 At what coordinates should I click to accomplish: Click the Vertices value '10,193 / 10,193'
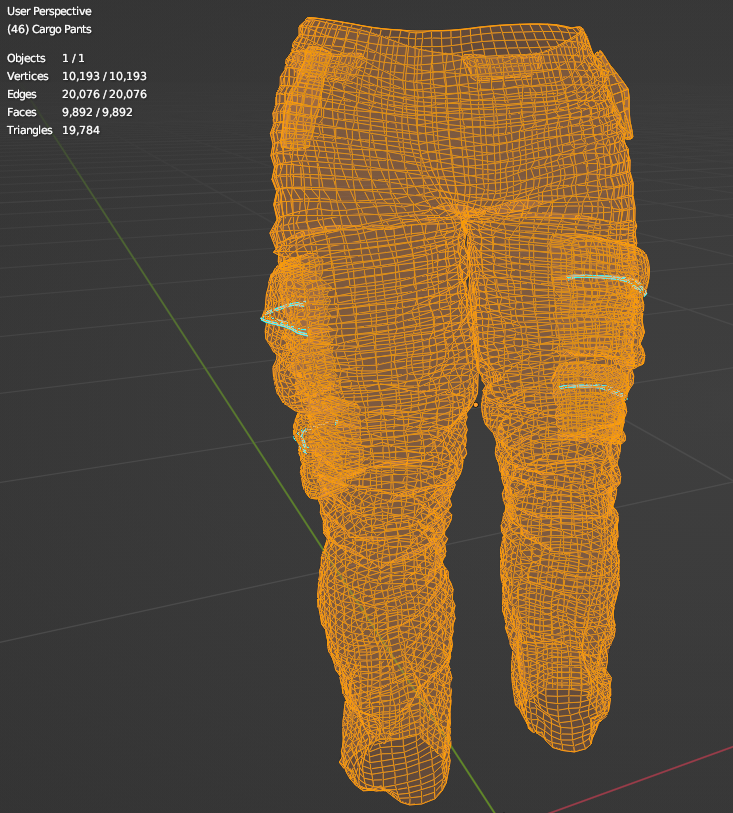[x=104, y=76]
